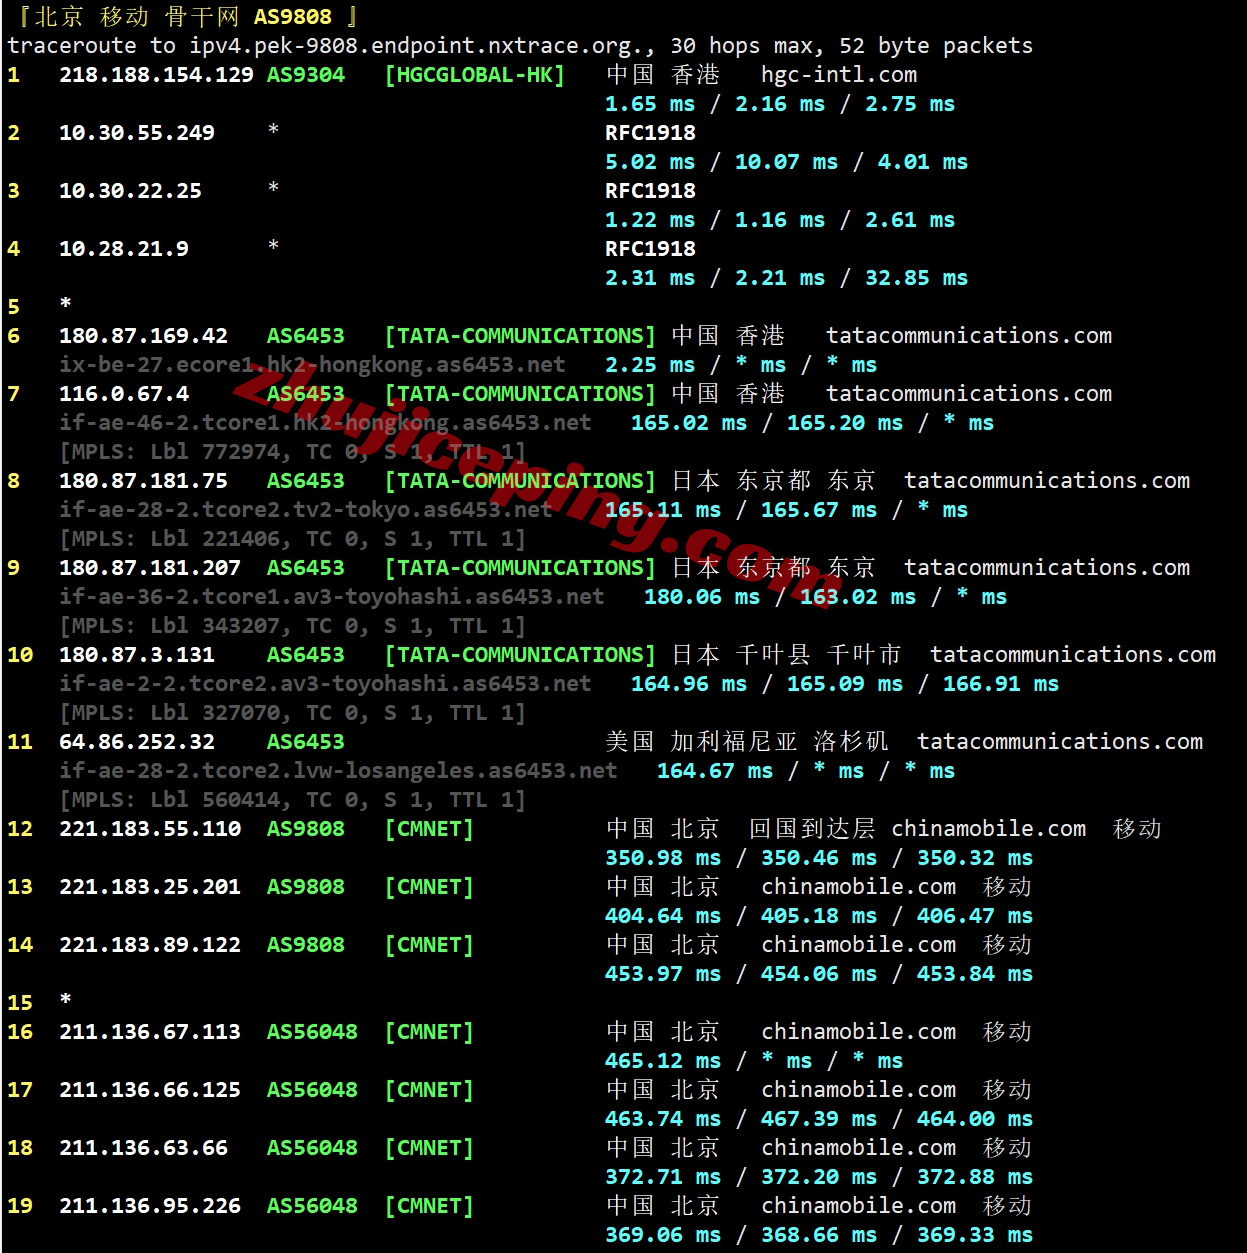Select the IP address 10.28.21.9
This screenshot has height=1253, width=1247.
(x=124, y=249)
